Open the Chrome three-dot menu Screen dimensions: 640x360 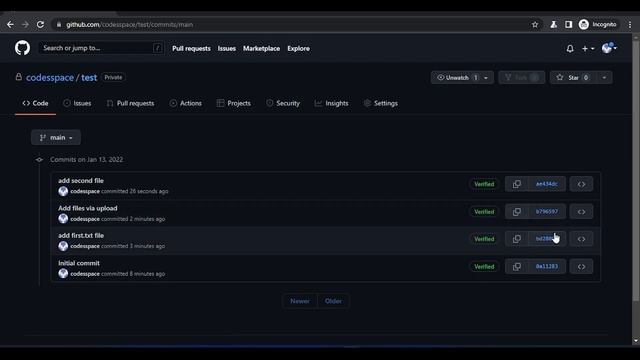coord(630,24)
